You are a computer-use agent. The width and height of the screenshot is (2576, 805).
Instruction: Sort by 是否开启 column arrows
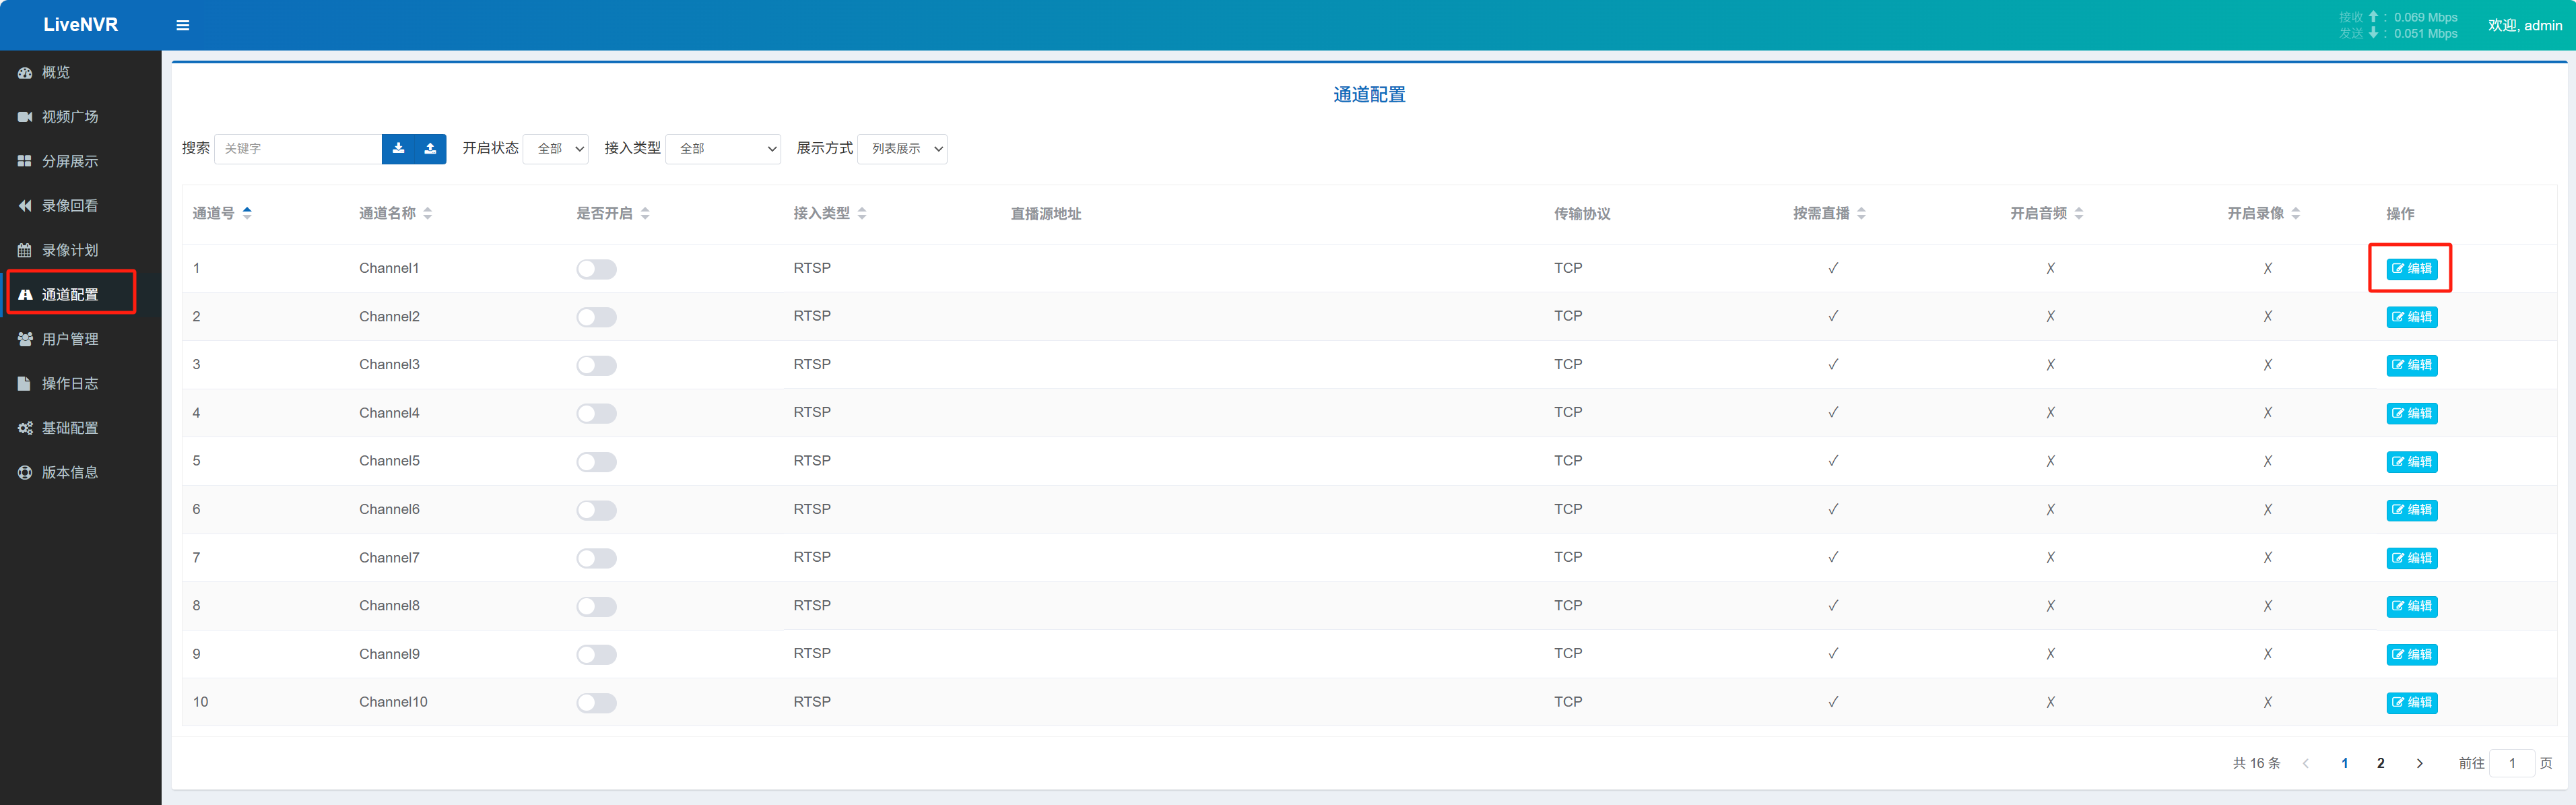click(x=645, y=213)
